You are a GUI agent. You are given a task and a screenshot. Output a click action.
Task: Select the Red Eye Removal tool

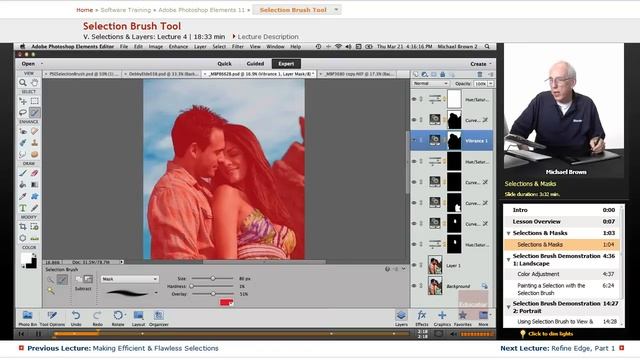(23, 131)
